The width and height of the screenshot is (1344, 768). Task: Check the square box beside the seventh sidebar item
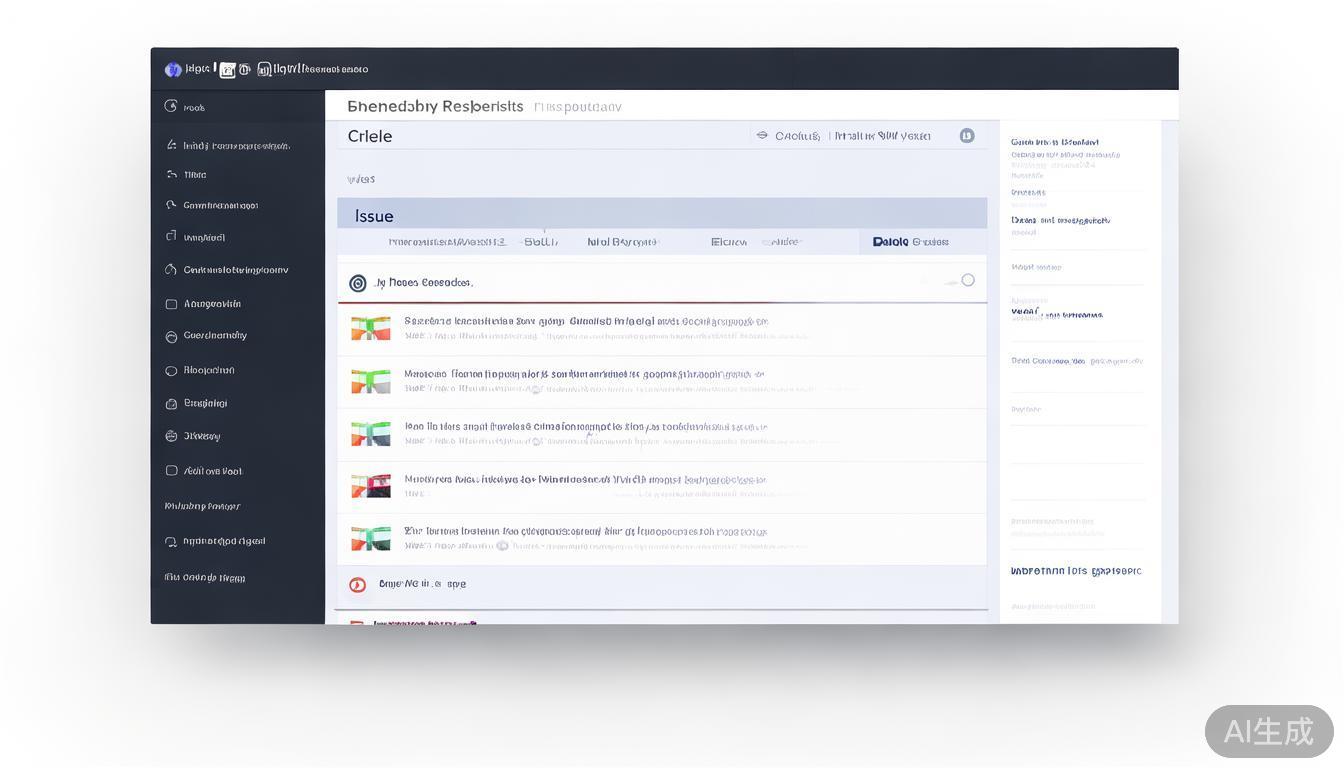[171, 304]
